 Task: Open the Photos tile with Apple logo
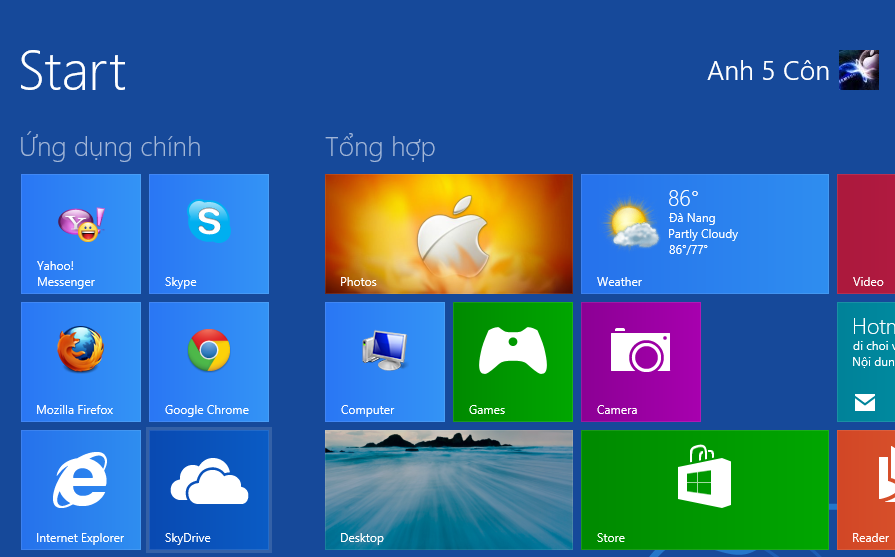pyautogui.click(x=449, y=234)
